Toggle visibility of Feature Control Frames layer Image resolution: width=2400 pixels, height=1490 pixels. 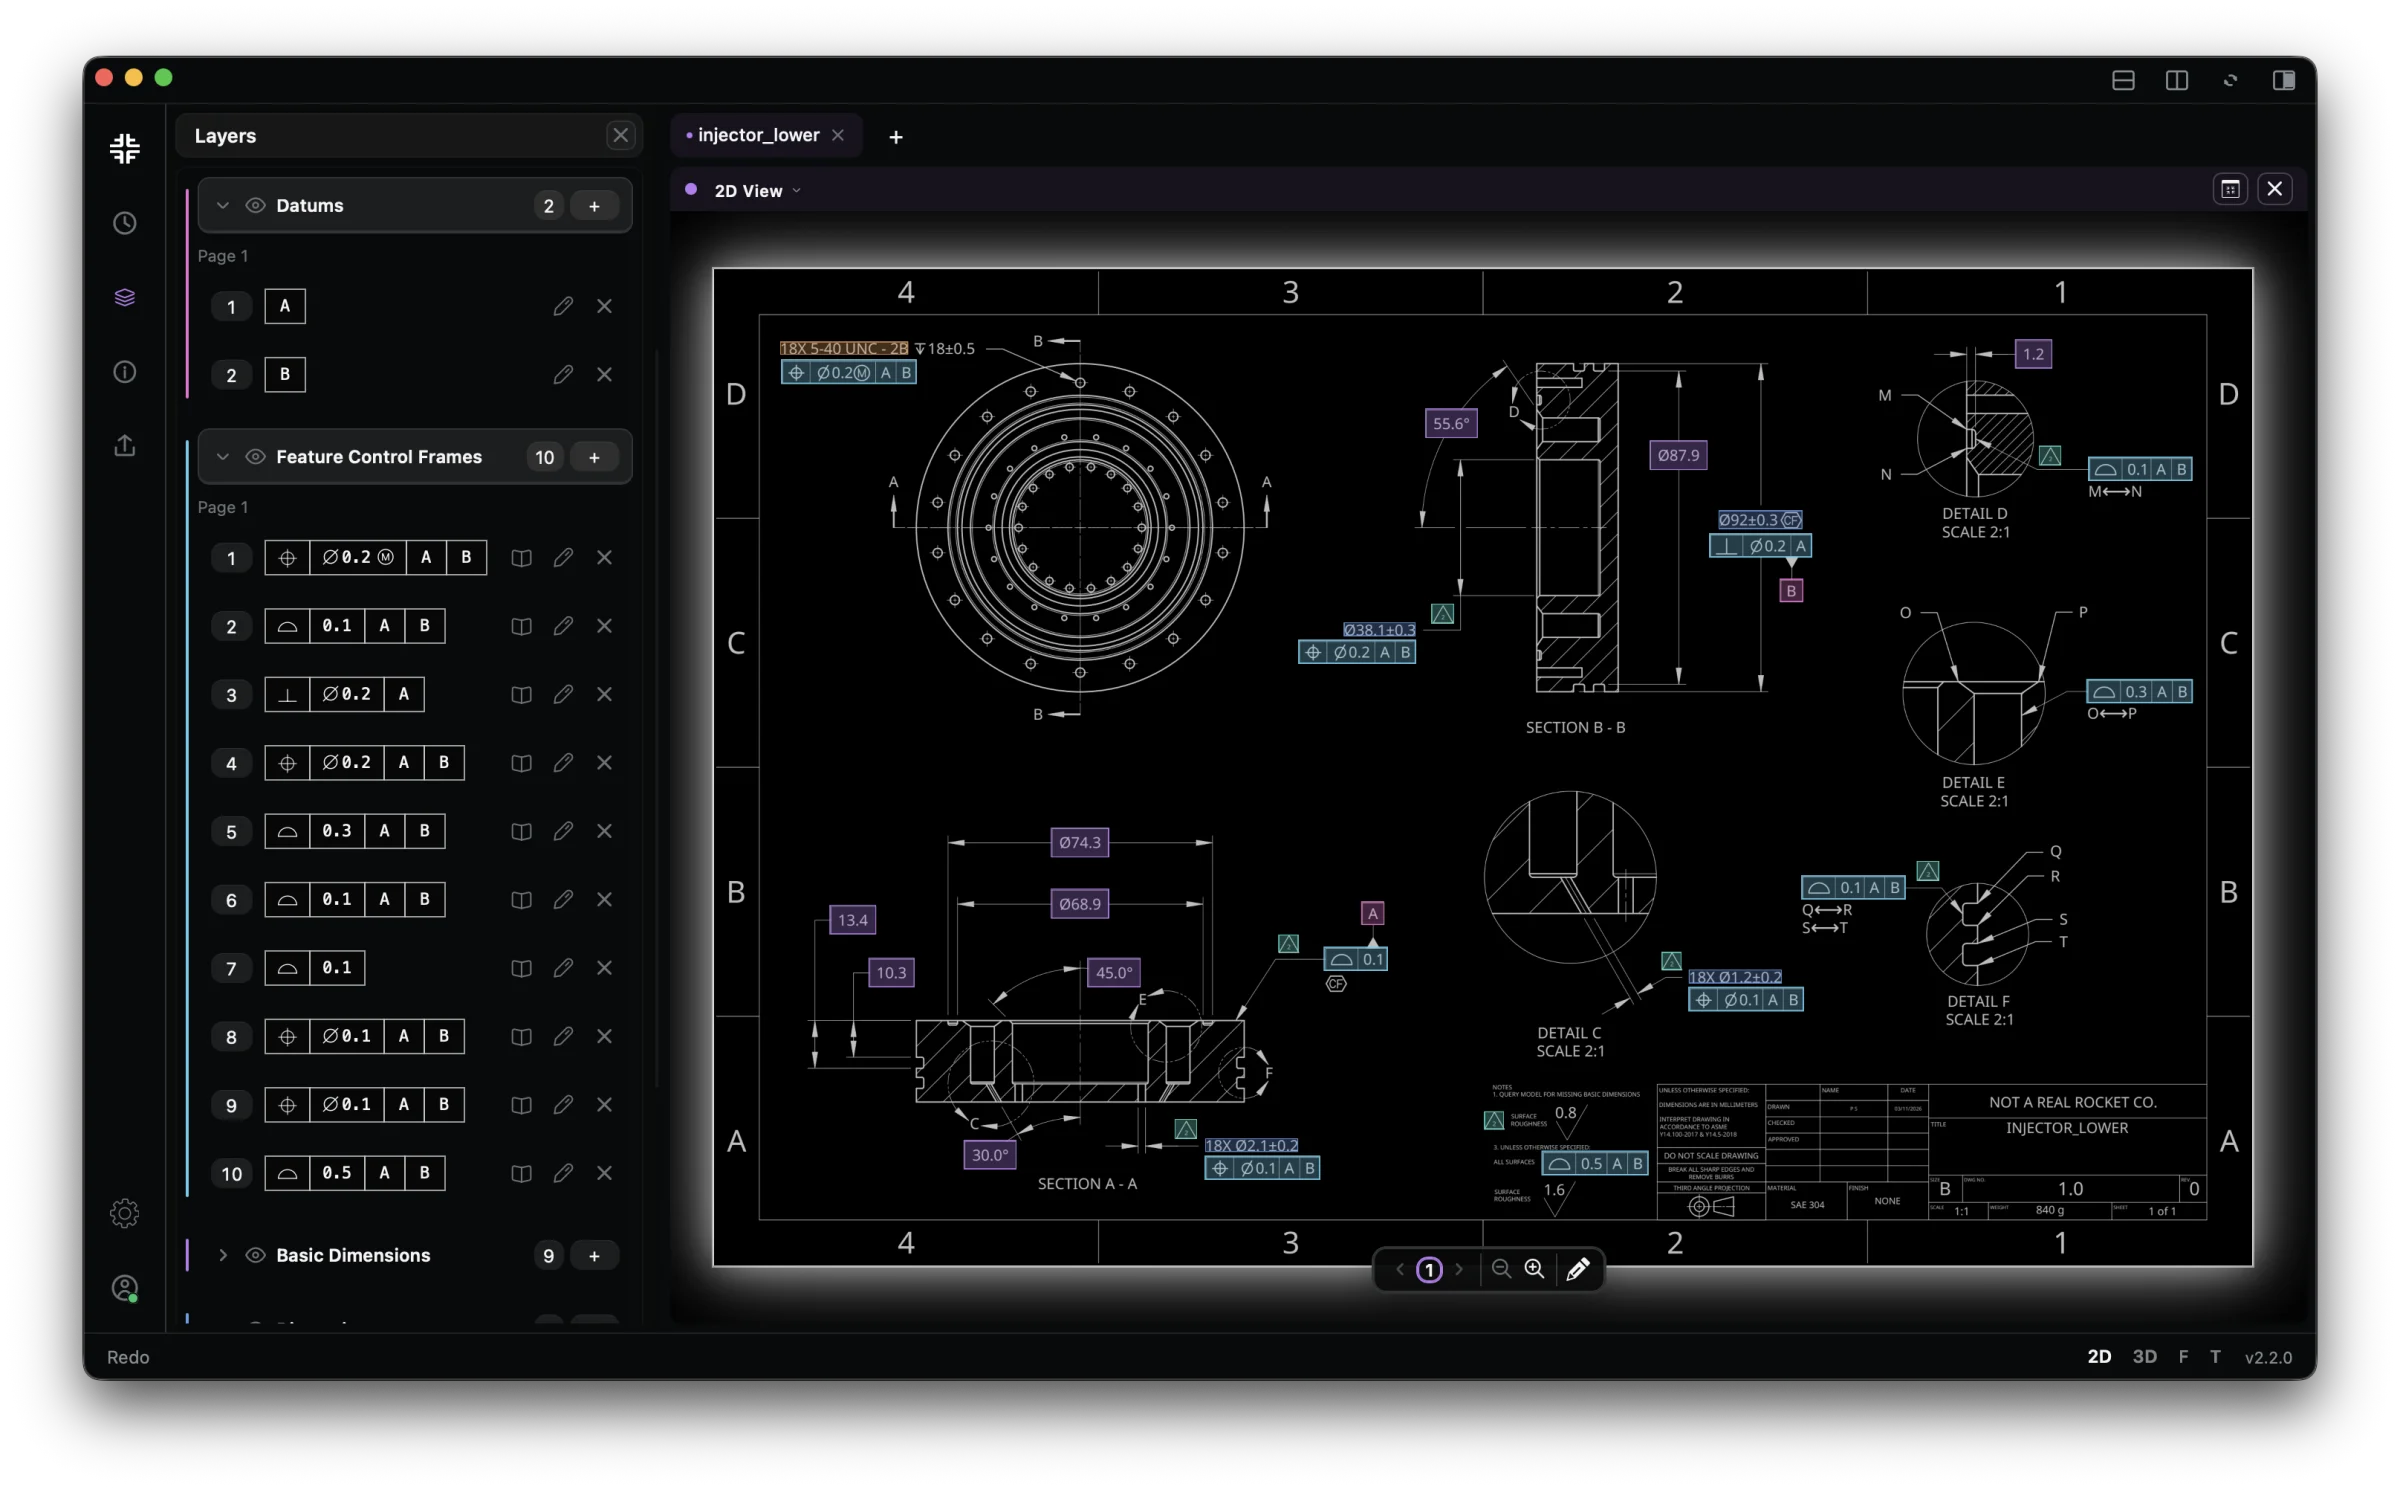tap(255, 457)
